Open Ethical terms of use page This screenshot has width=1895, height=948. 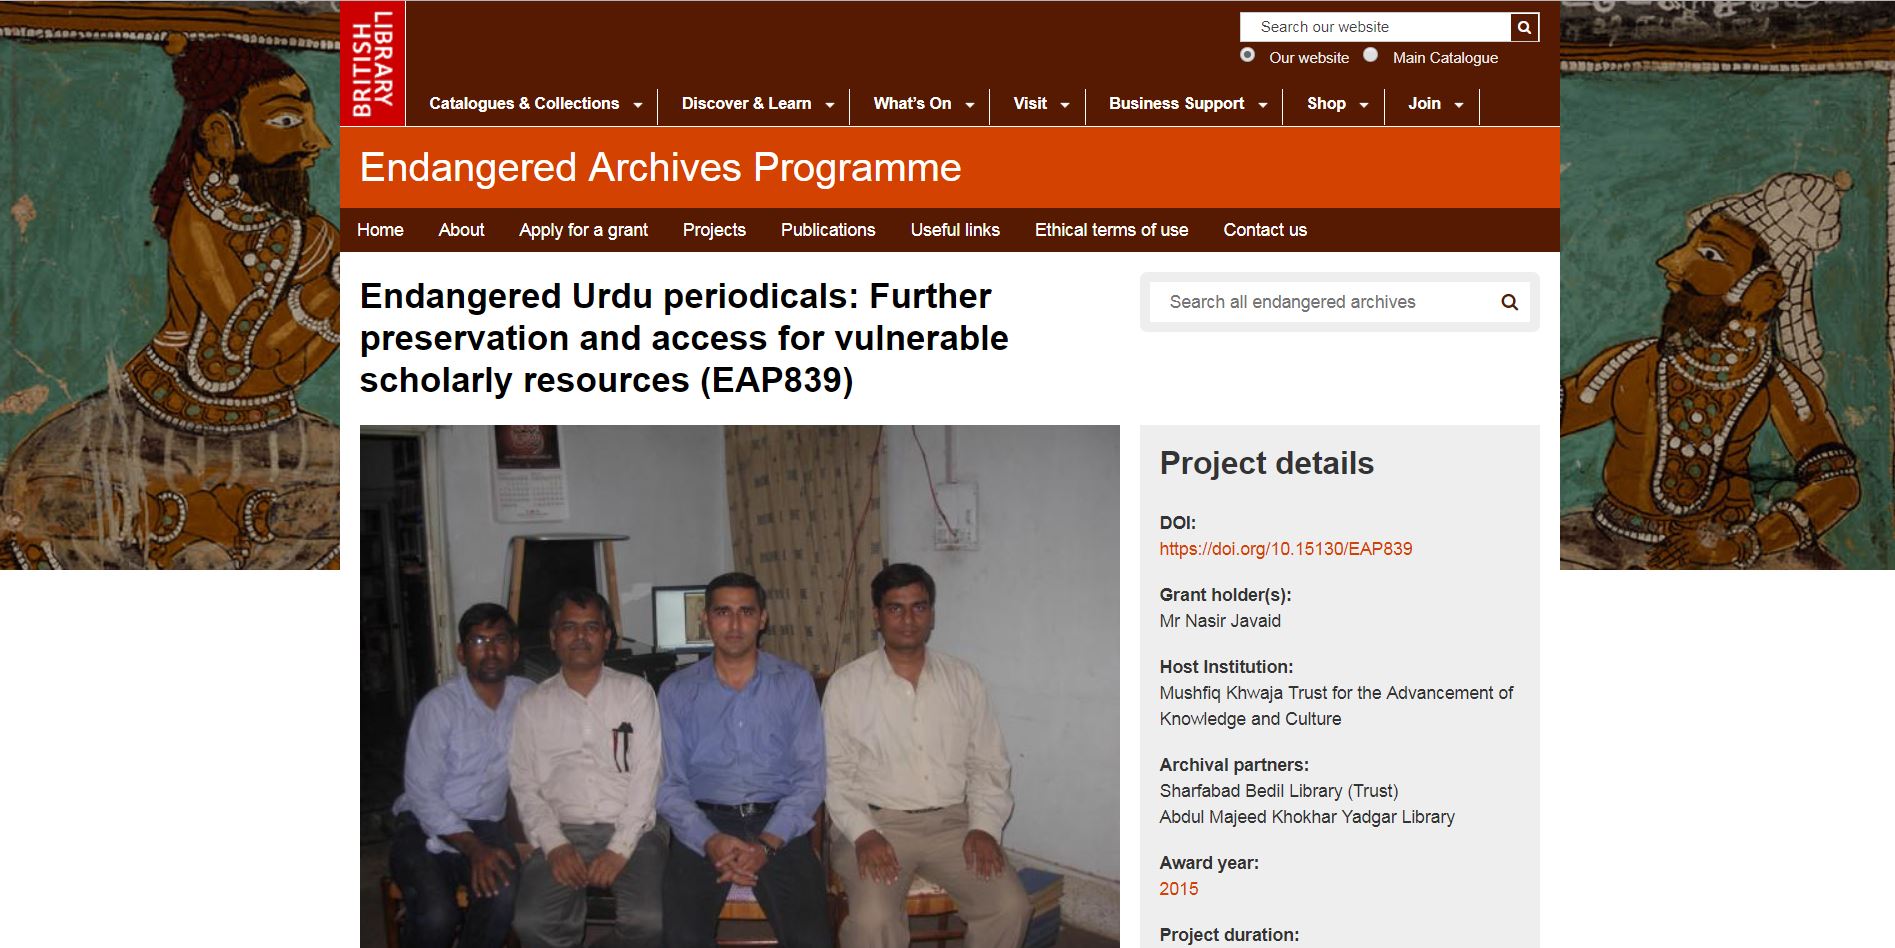point(1111,230)
